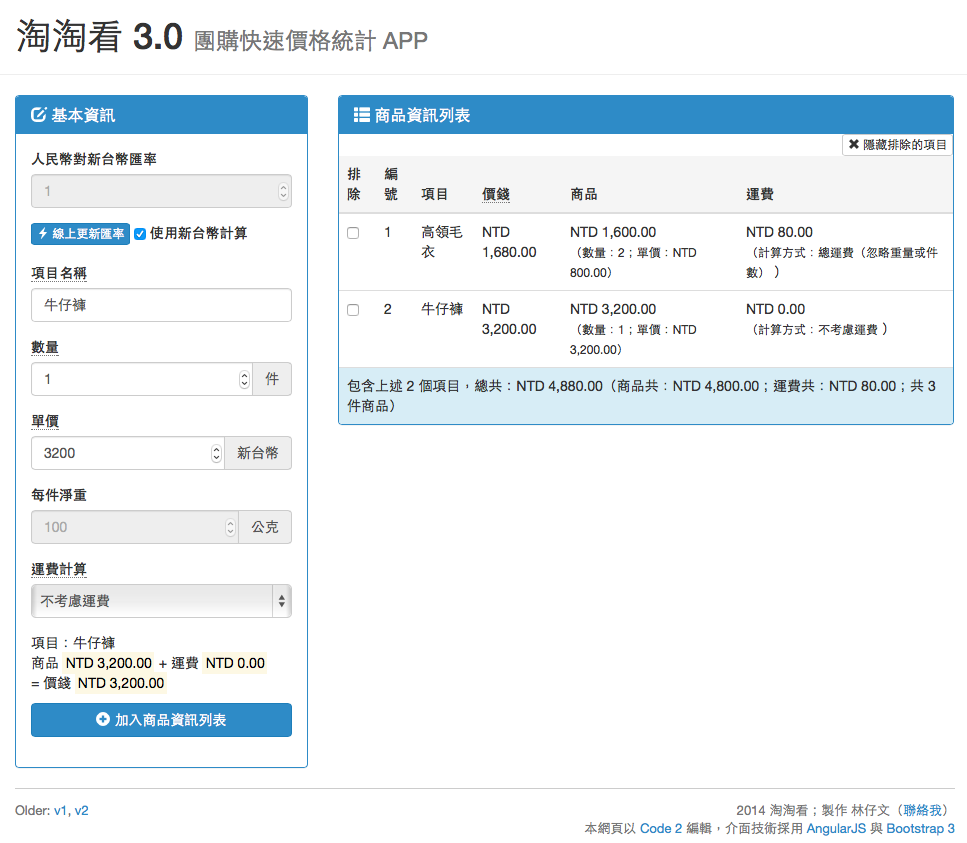Check the exclude box for item 1 高領毛衣

point(353,233)
